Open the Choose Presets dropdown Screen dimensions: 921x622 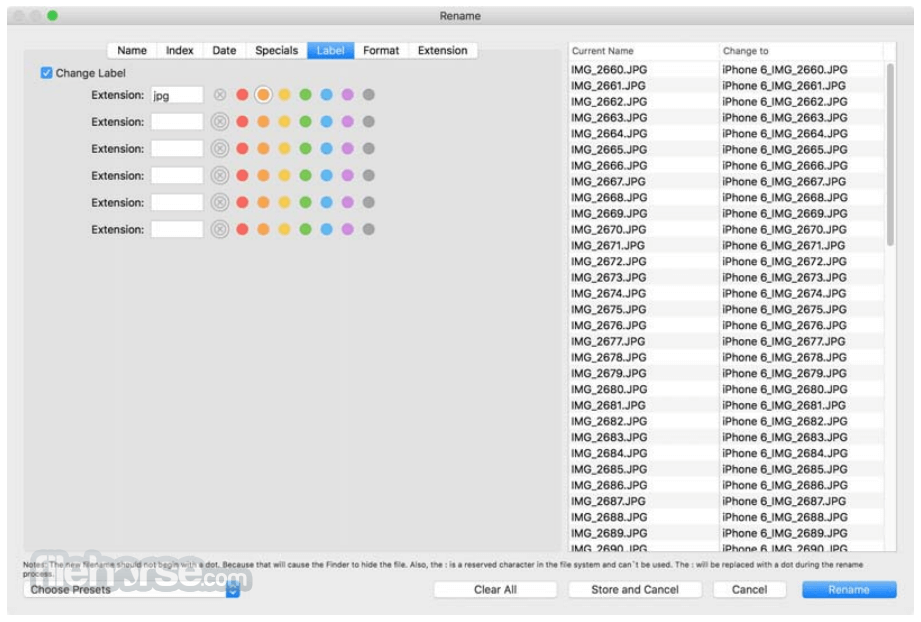pos(132,590)
